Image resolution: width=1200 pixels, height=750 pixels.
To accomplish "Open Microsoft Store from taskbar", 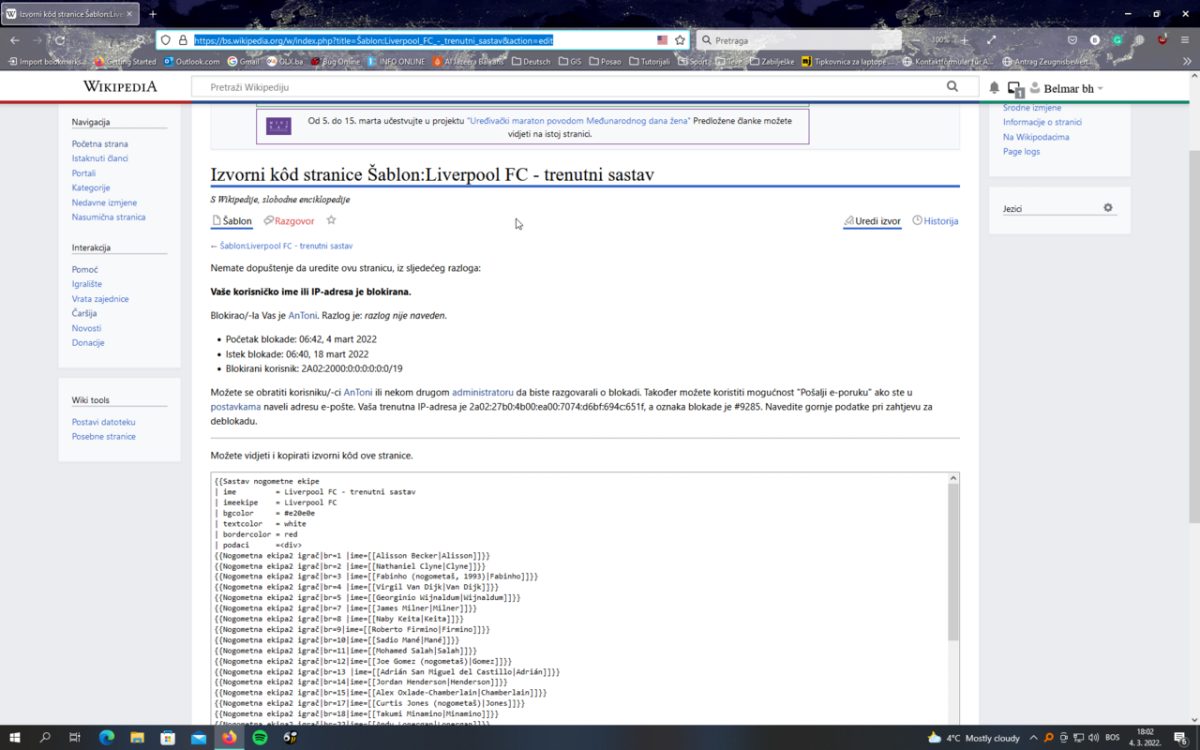I will click(x=168, y=738).
